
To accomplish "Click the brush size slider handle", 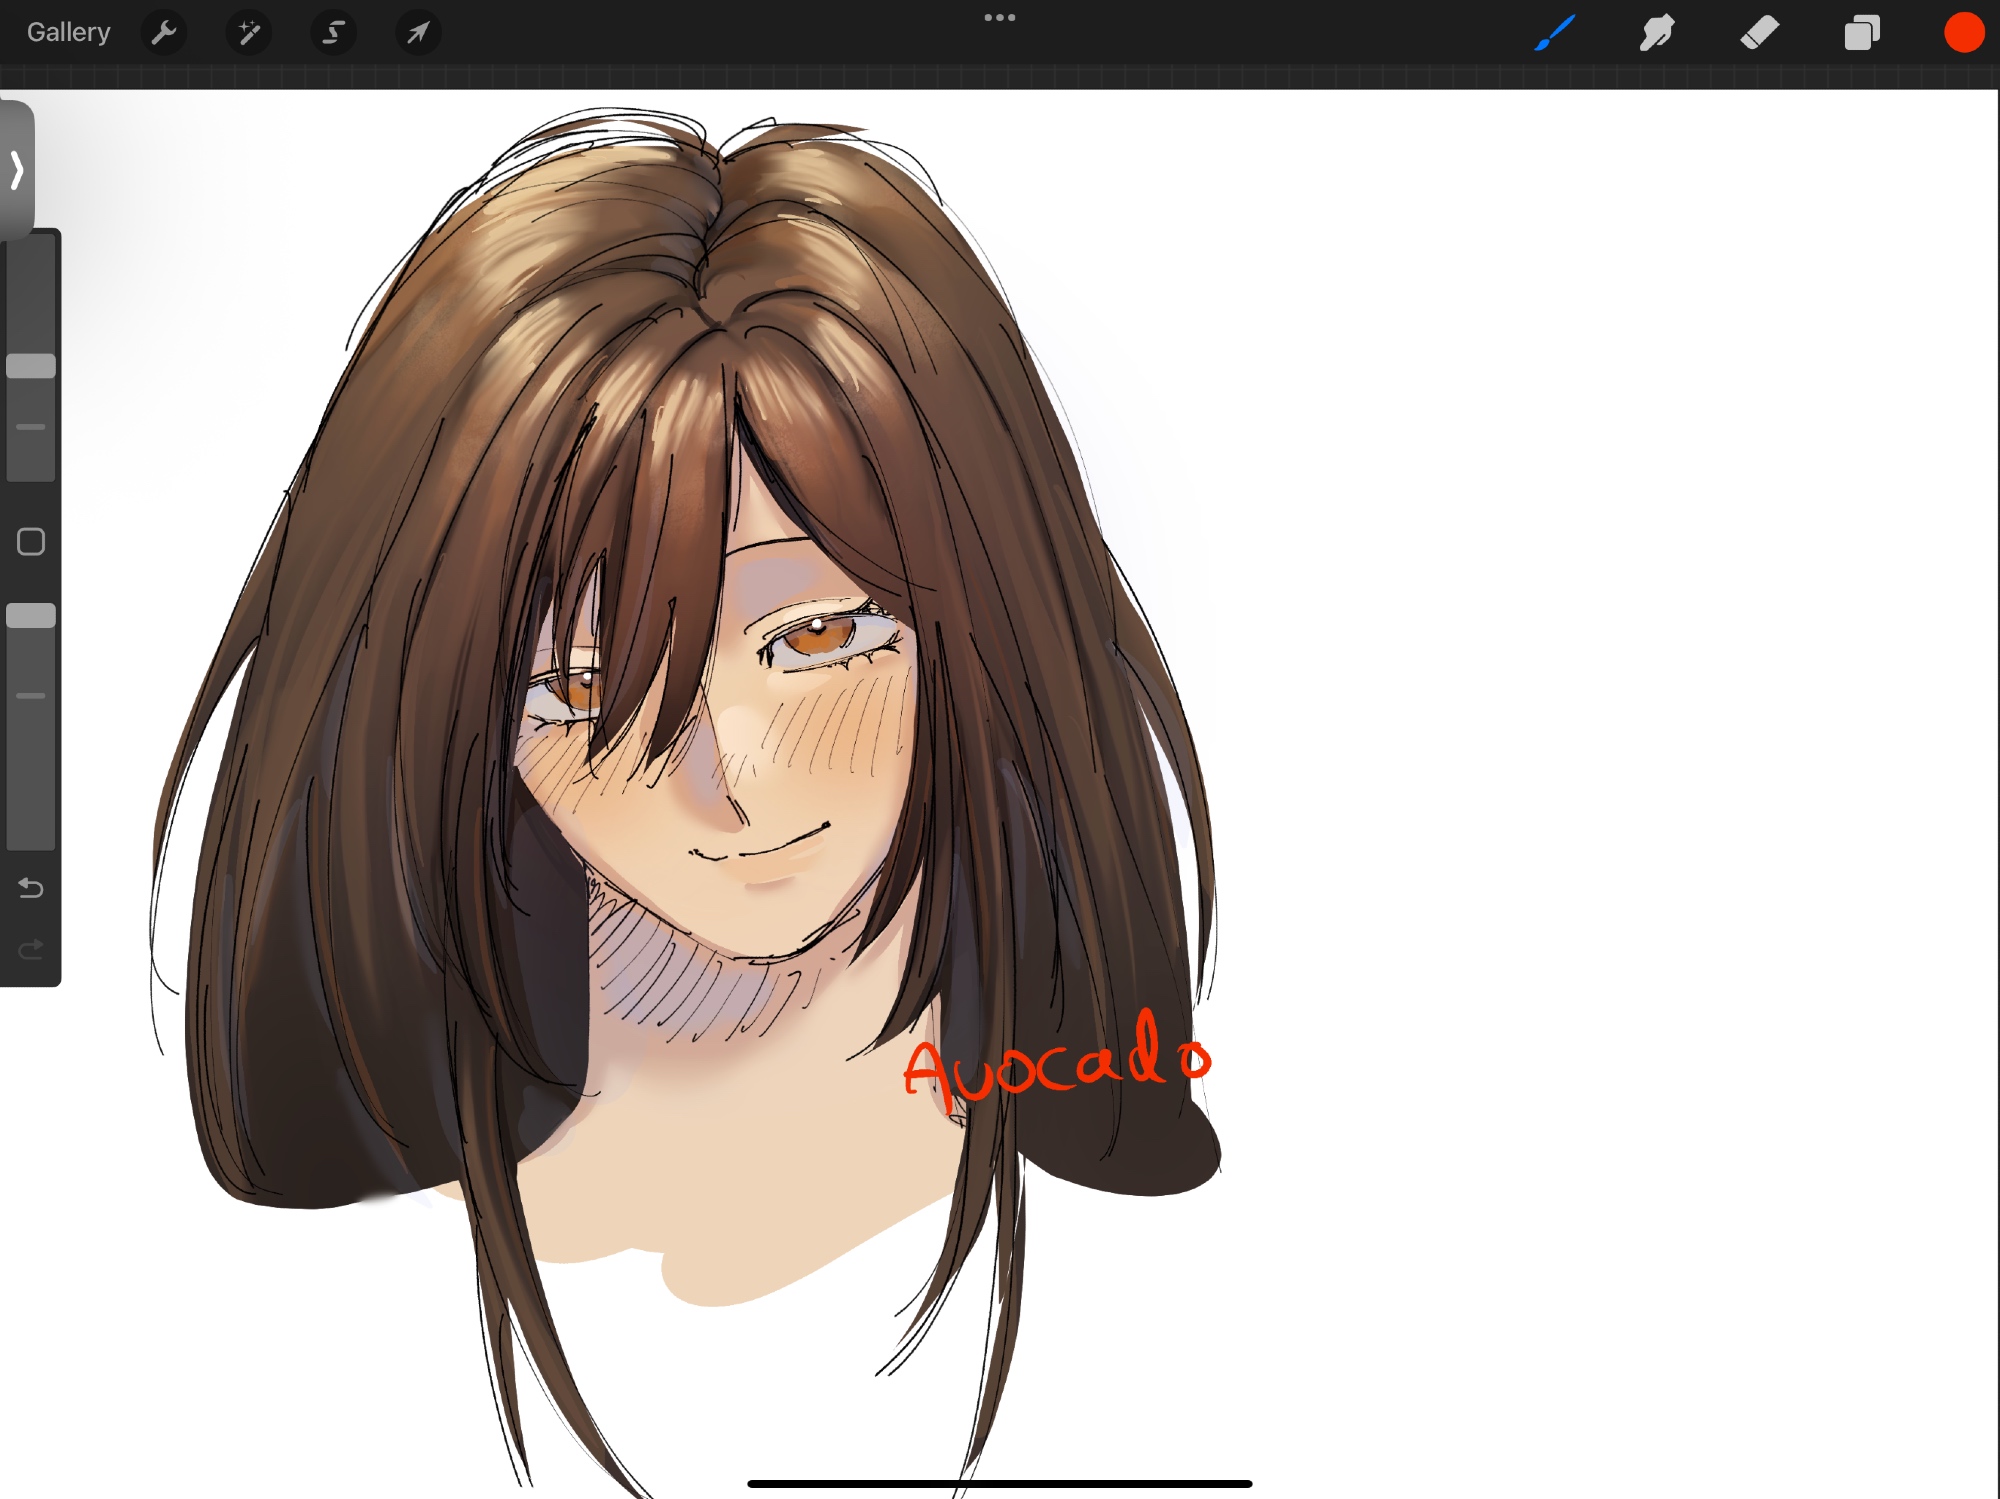I will [31, 366].
